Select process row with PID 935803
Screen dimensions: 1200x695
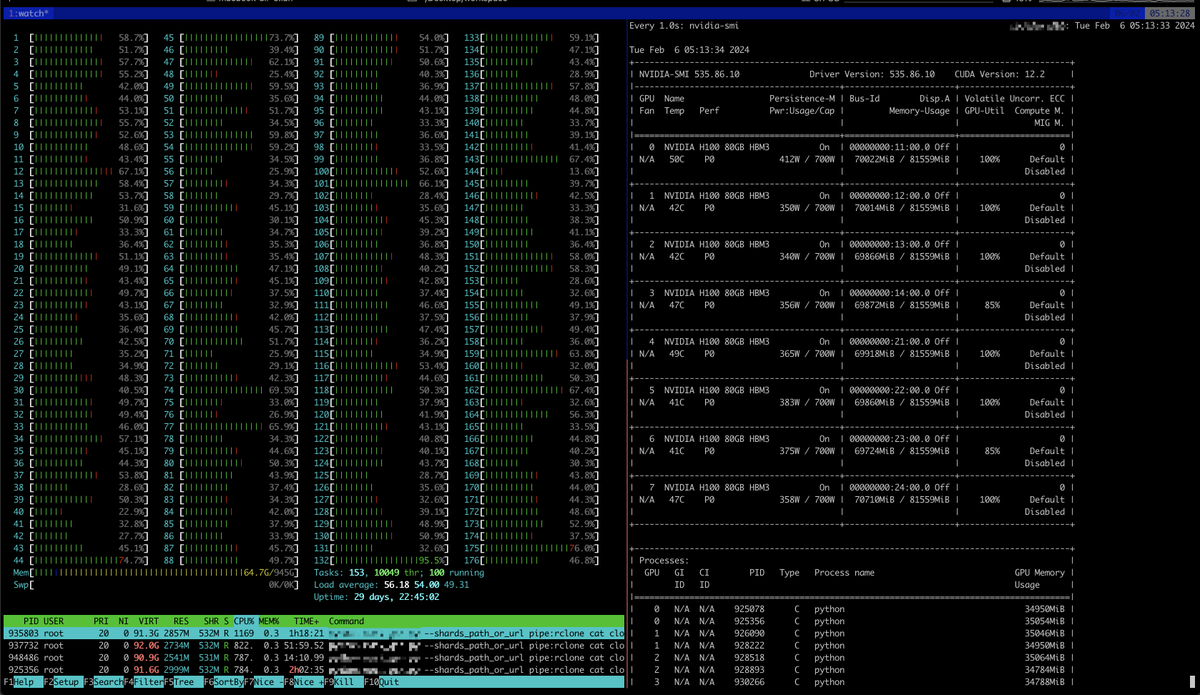coord(315,633)
